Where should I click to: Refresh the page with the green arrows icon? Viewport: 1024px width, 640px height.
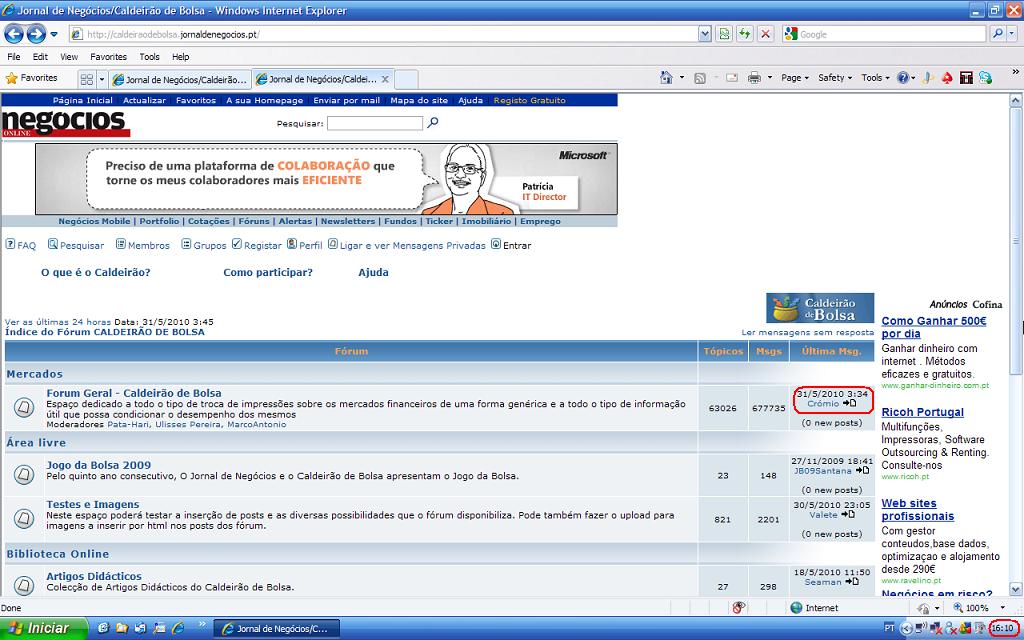(744, 34)
